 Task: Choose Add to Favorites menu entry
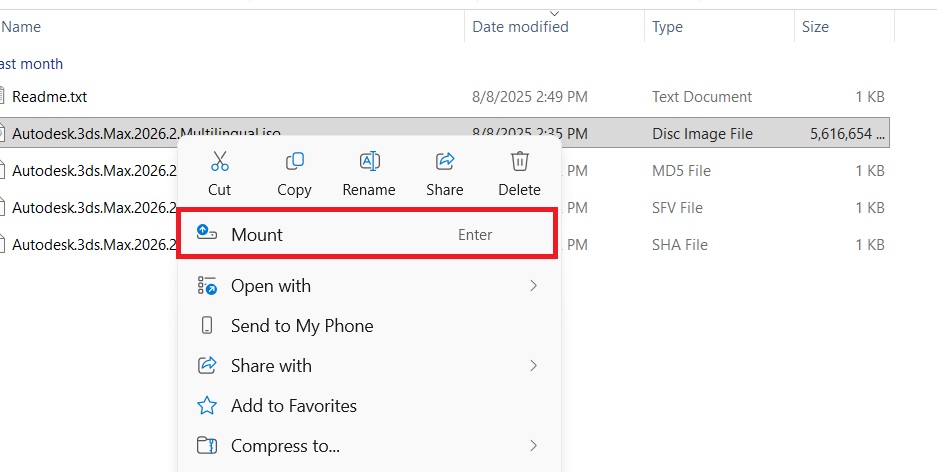point(293,406)
